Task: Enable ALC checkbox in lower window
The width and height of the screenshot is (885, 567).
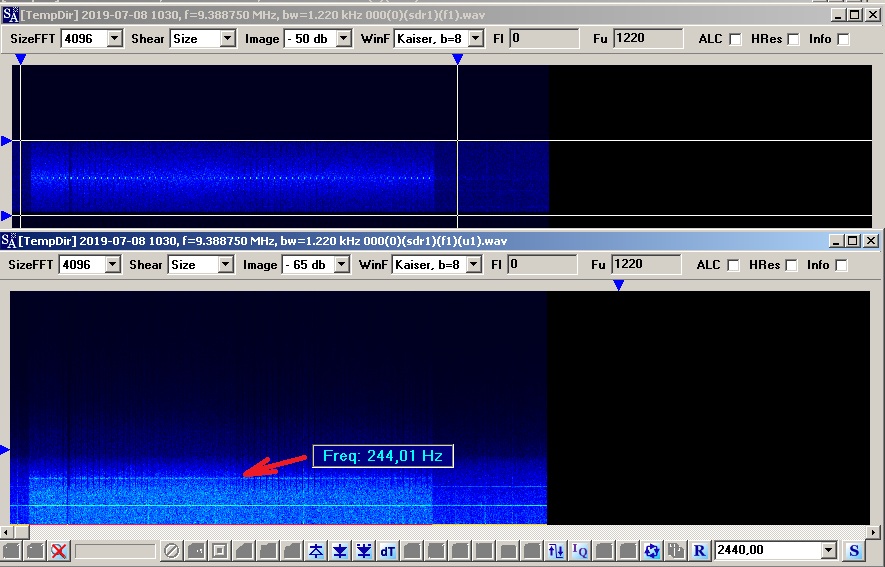Action: click(x=735, y=265)
